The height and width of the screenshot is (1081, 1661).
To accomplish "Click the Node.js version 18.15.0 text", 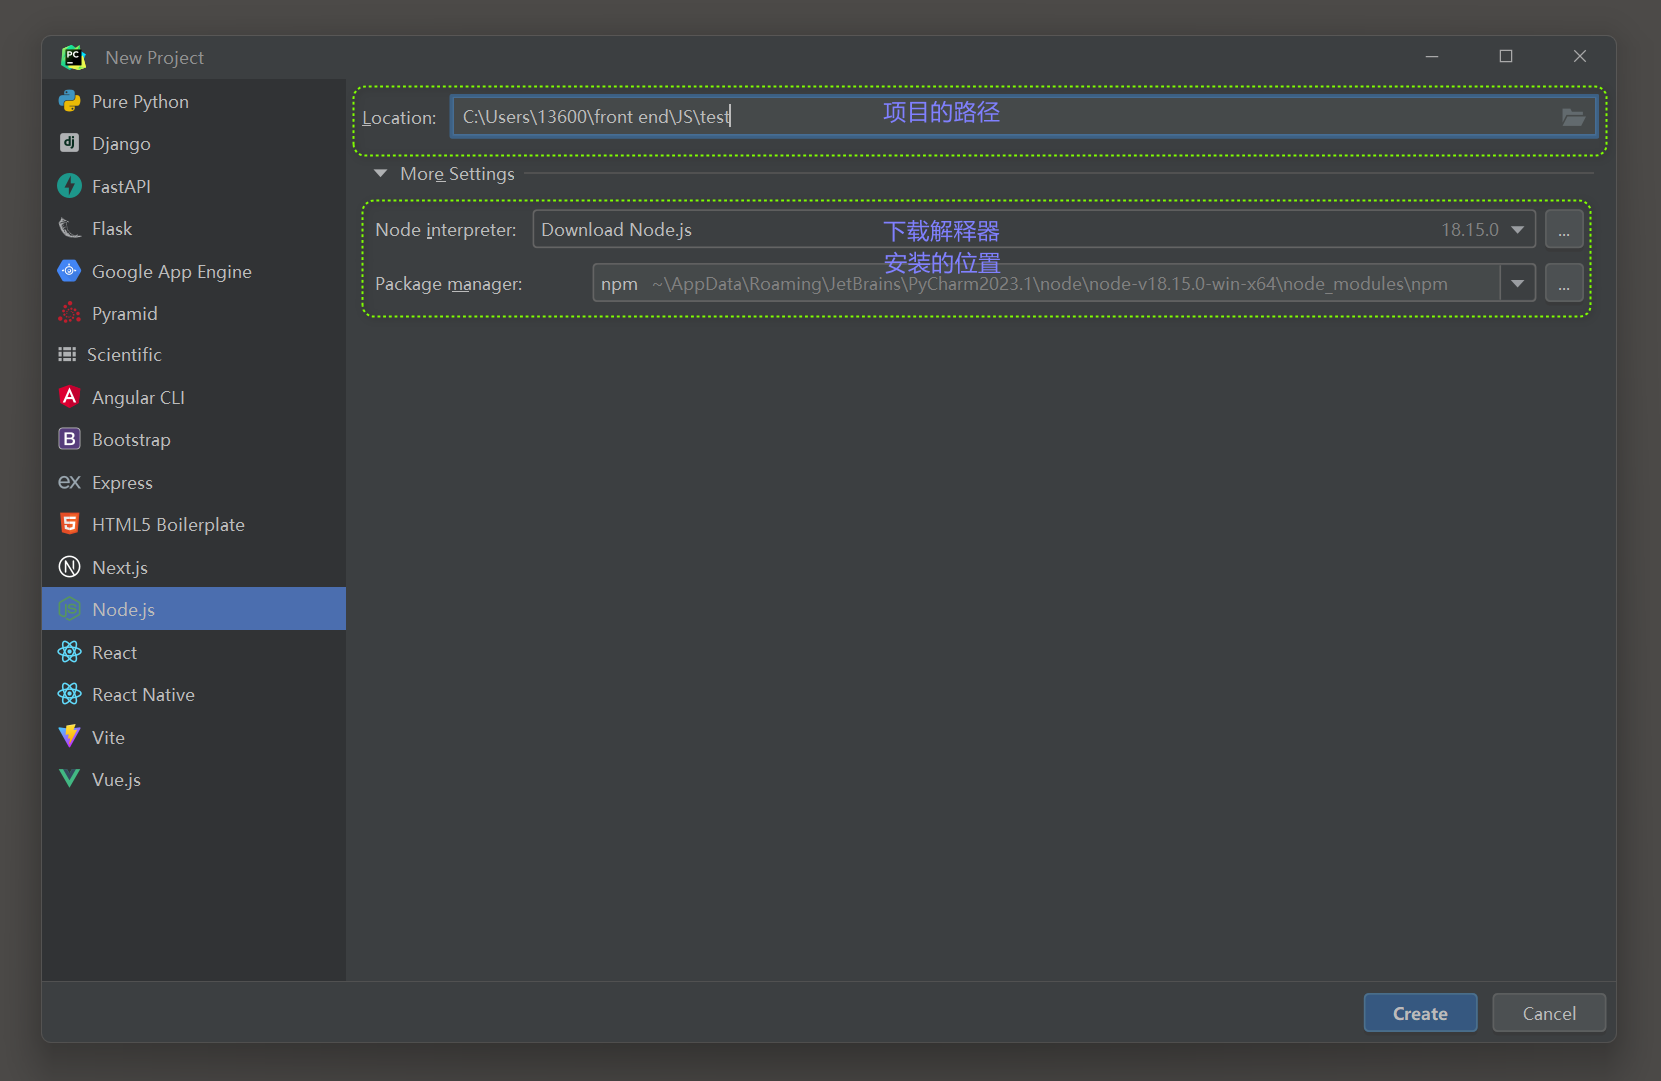I will (x=1469, y=229).
